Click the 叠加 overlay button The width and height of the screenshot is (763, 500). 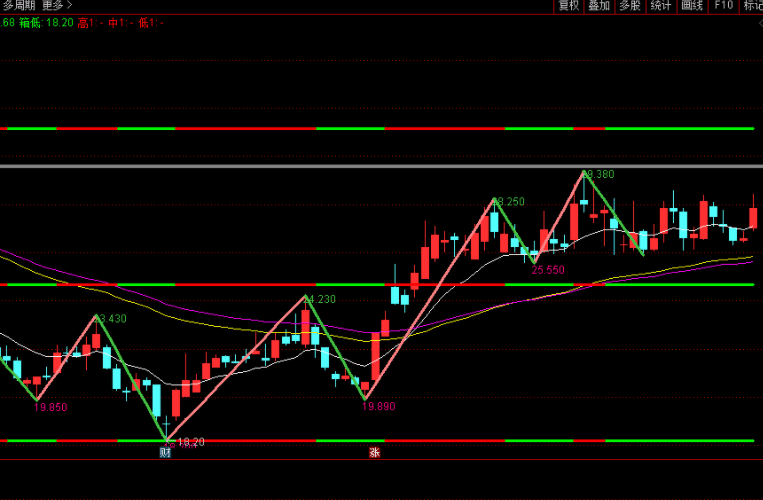point(599,6)
